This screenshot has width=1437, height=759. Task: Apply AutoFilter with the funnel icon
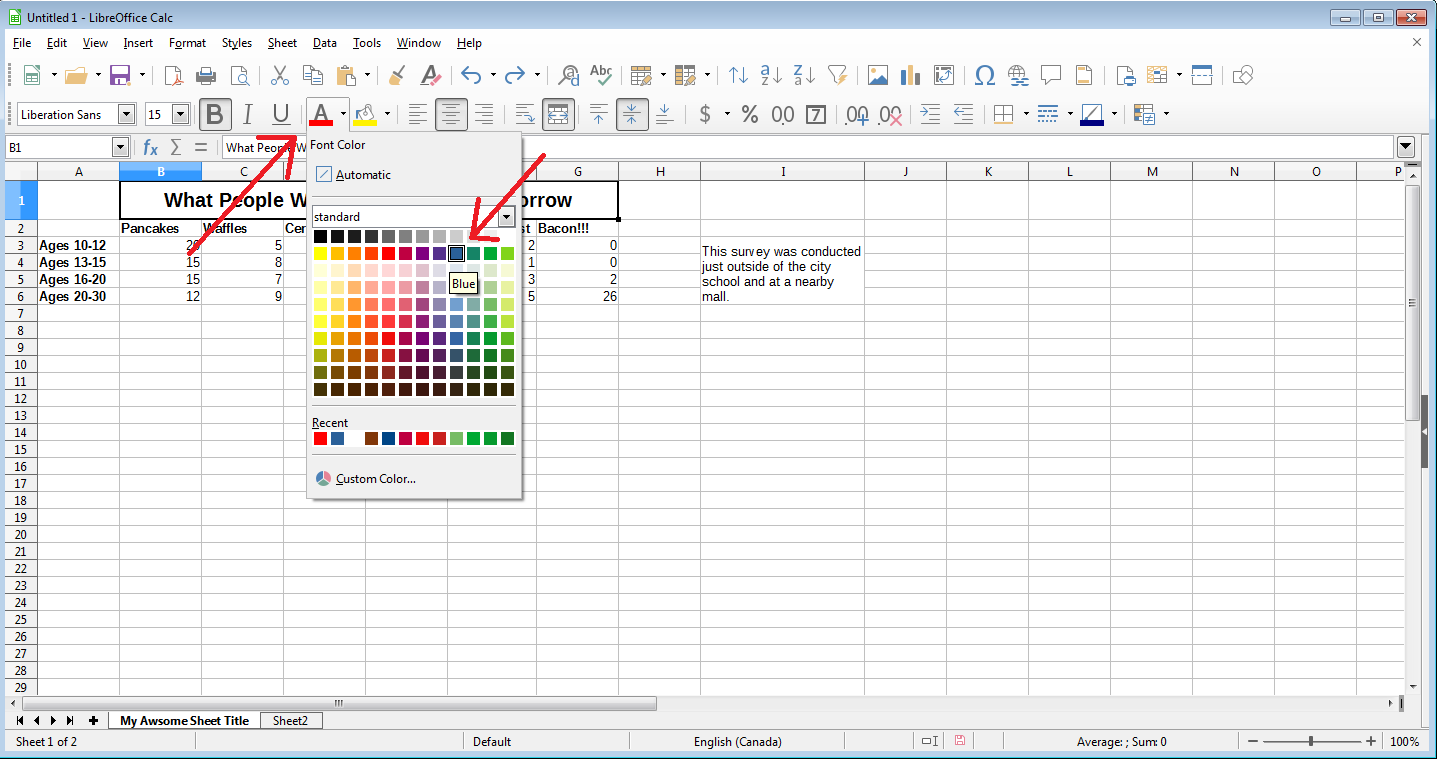click(x=838, y=75)
